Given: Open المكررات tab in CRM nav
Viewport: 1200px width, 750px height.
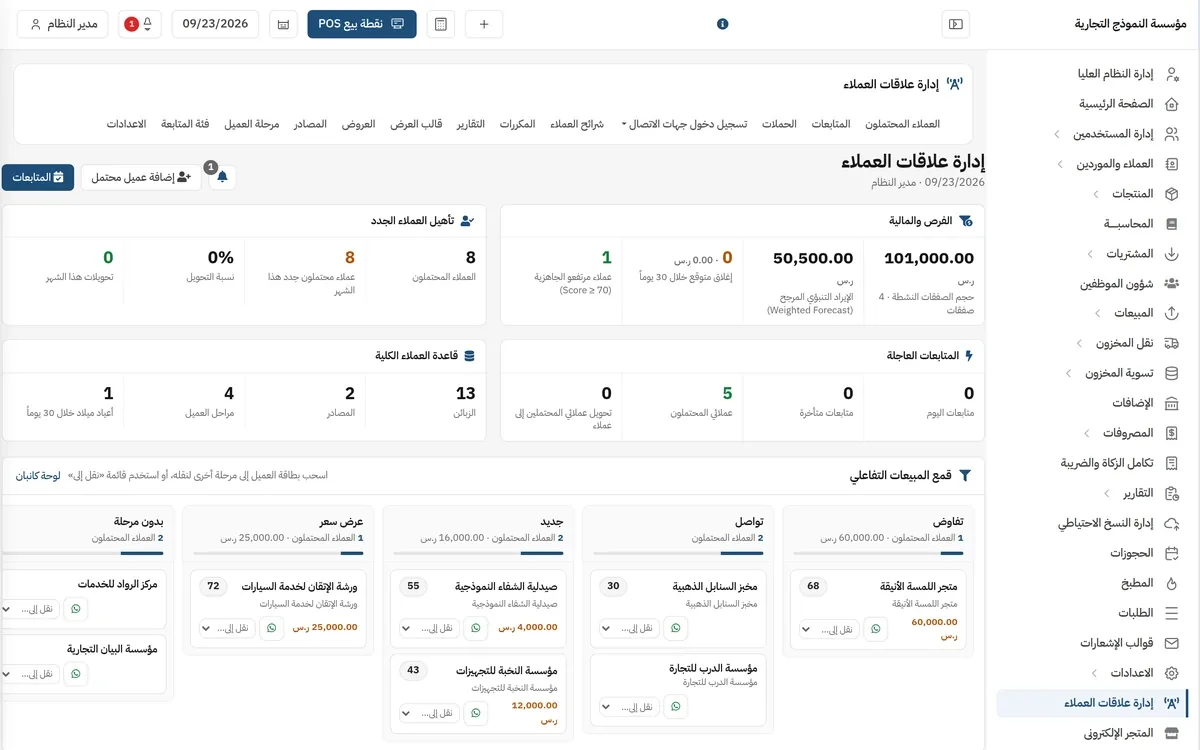Looking at the screenshot, I should (517, 124).
